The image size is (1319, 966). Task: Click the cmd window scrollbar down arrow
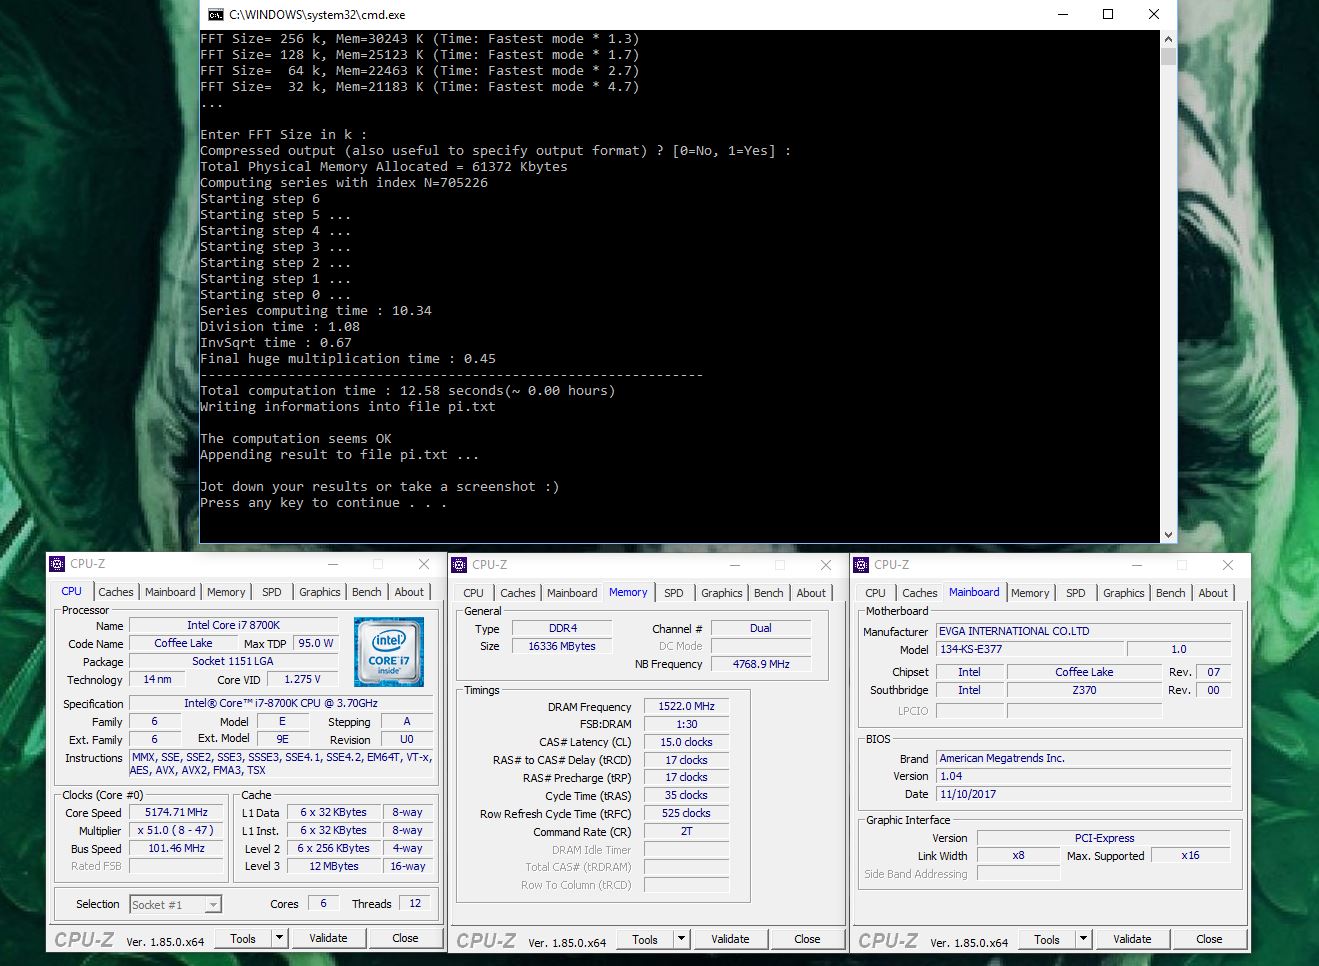[x=1168, y=535]
